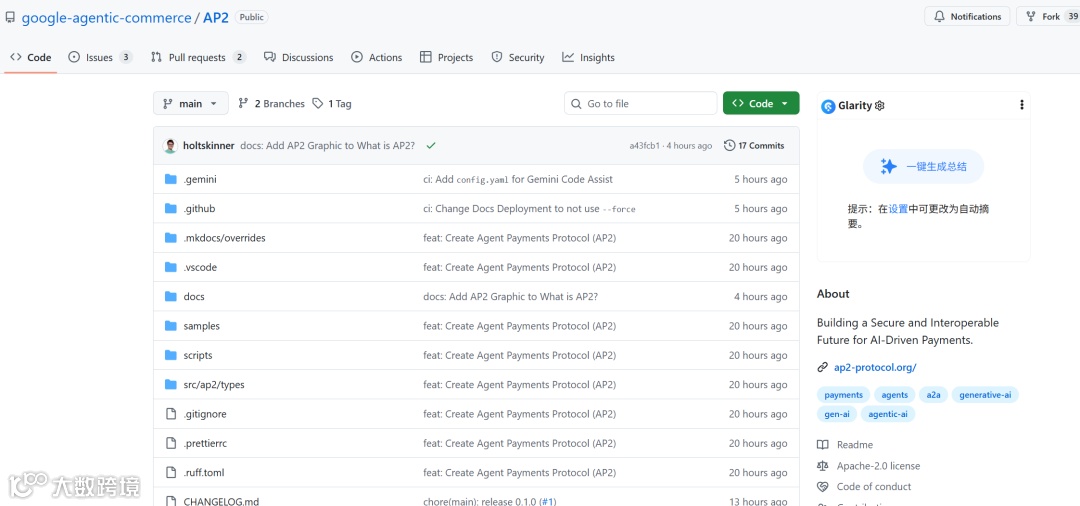Open the samples folder

click(x=202, y=326)
